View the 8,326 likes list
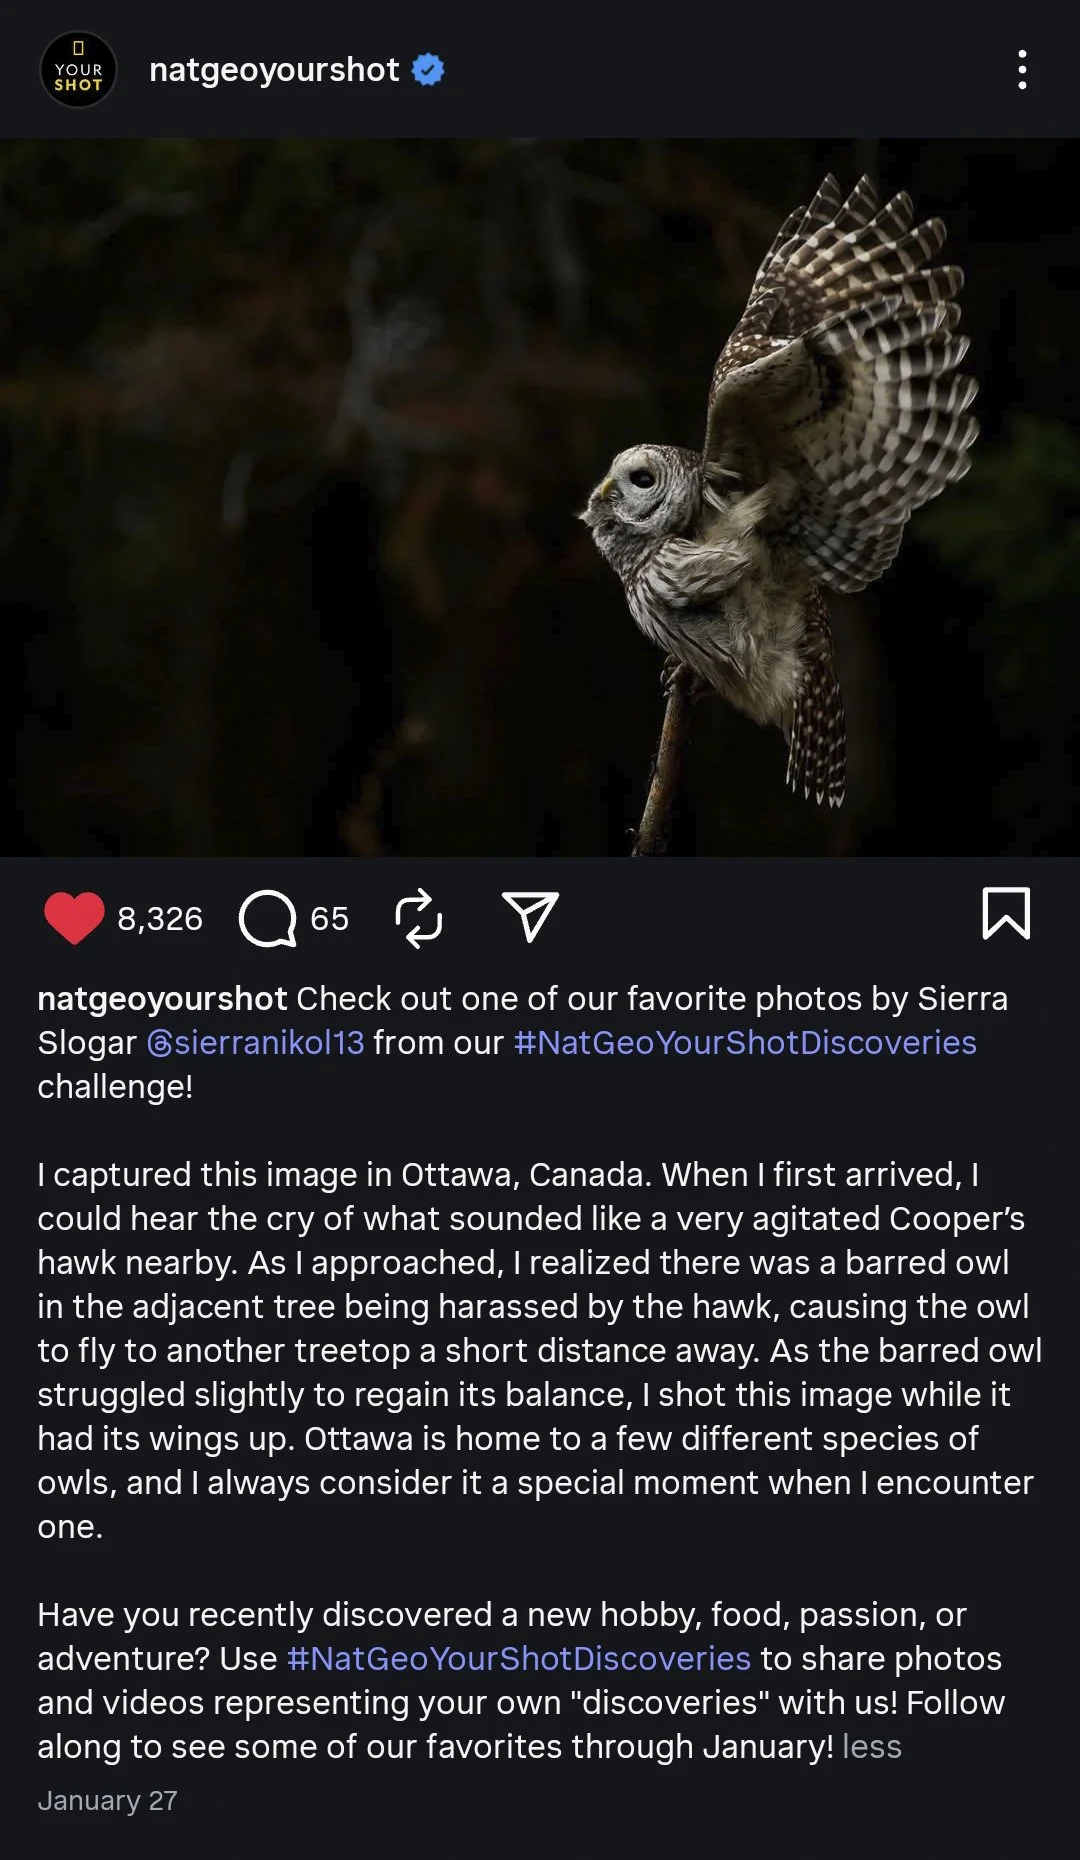The width and height of the screenshot is (1080, 1860). click(160, 918)
